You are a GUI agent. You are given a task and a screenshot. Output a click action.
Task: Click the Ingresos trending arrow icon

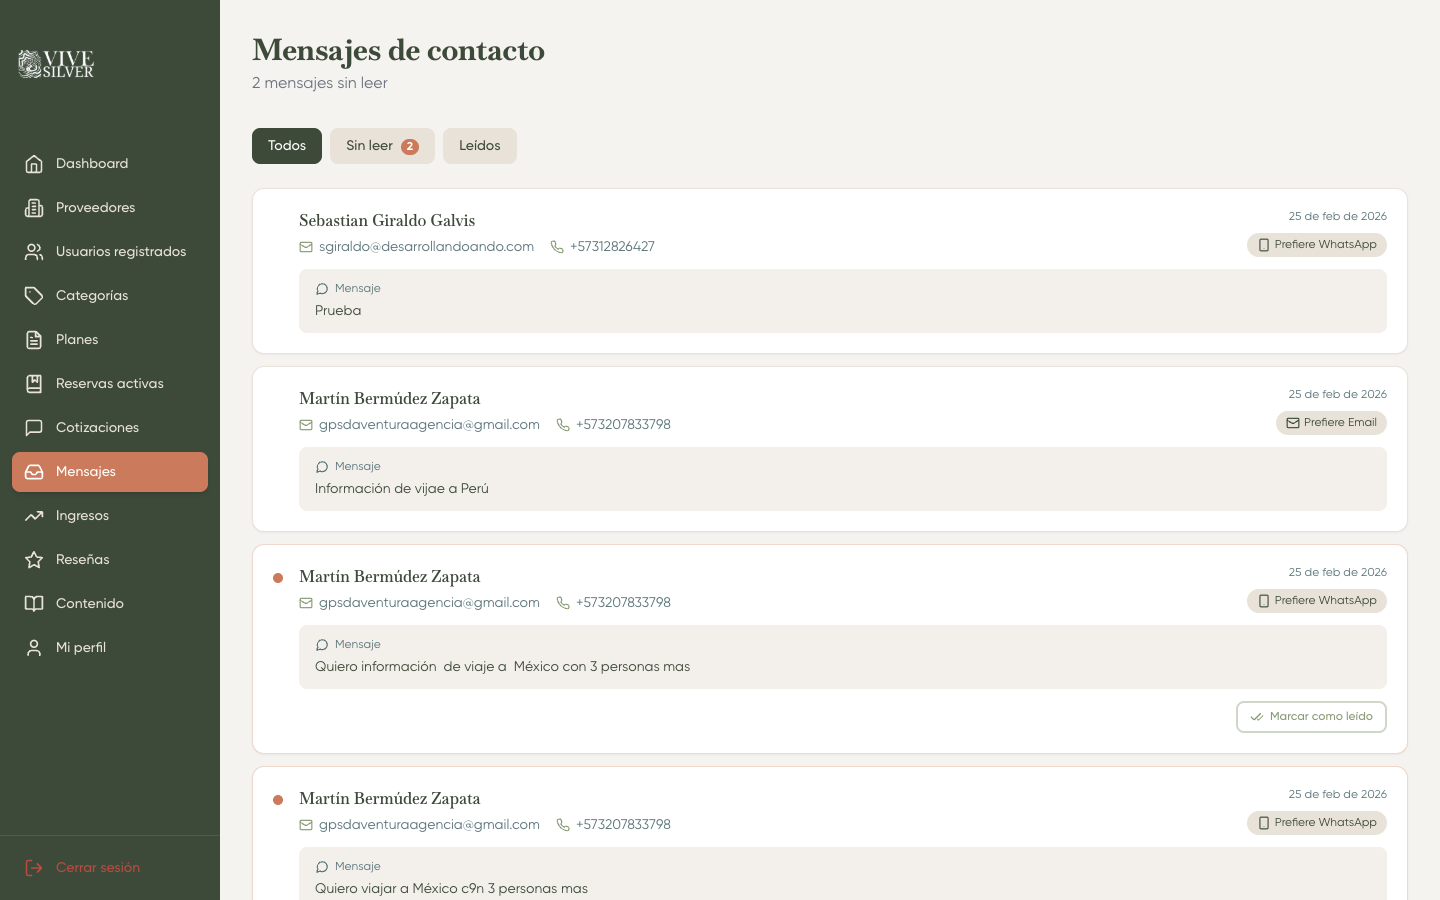[35, 515]
